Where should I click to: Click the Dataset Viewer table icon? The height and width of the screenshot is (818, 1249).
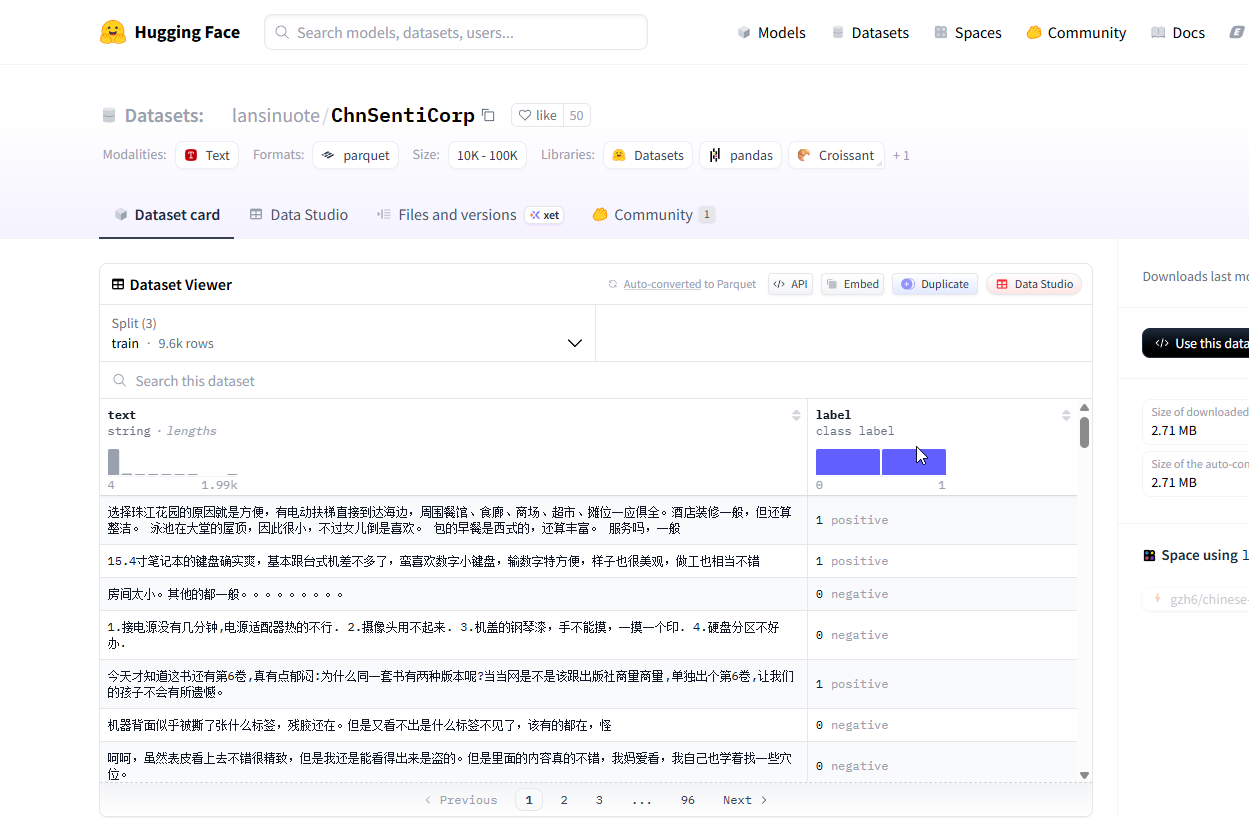point(118,285)
